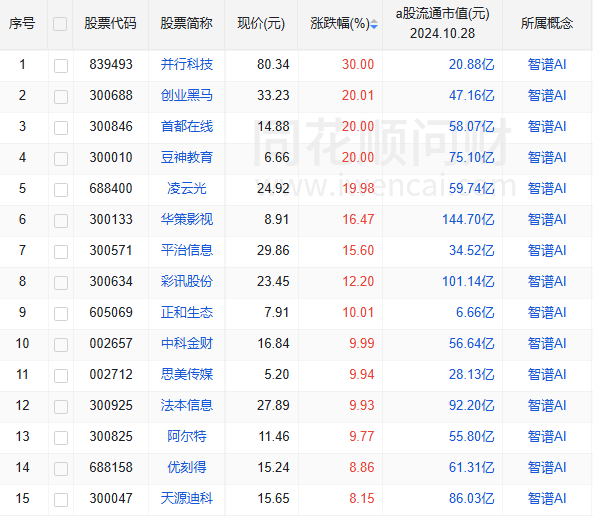Click the 所属概念 column header

547,23
